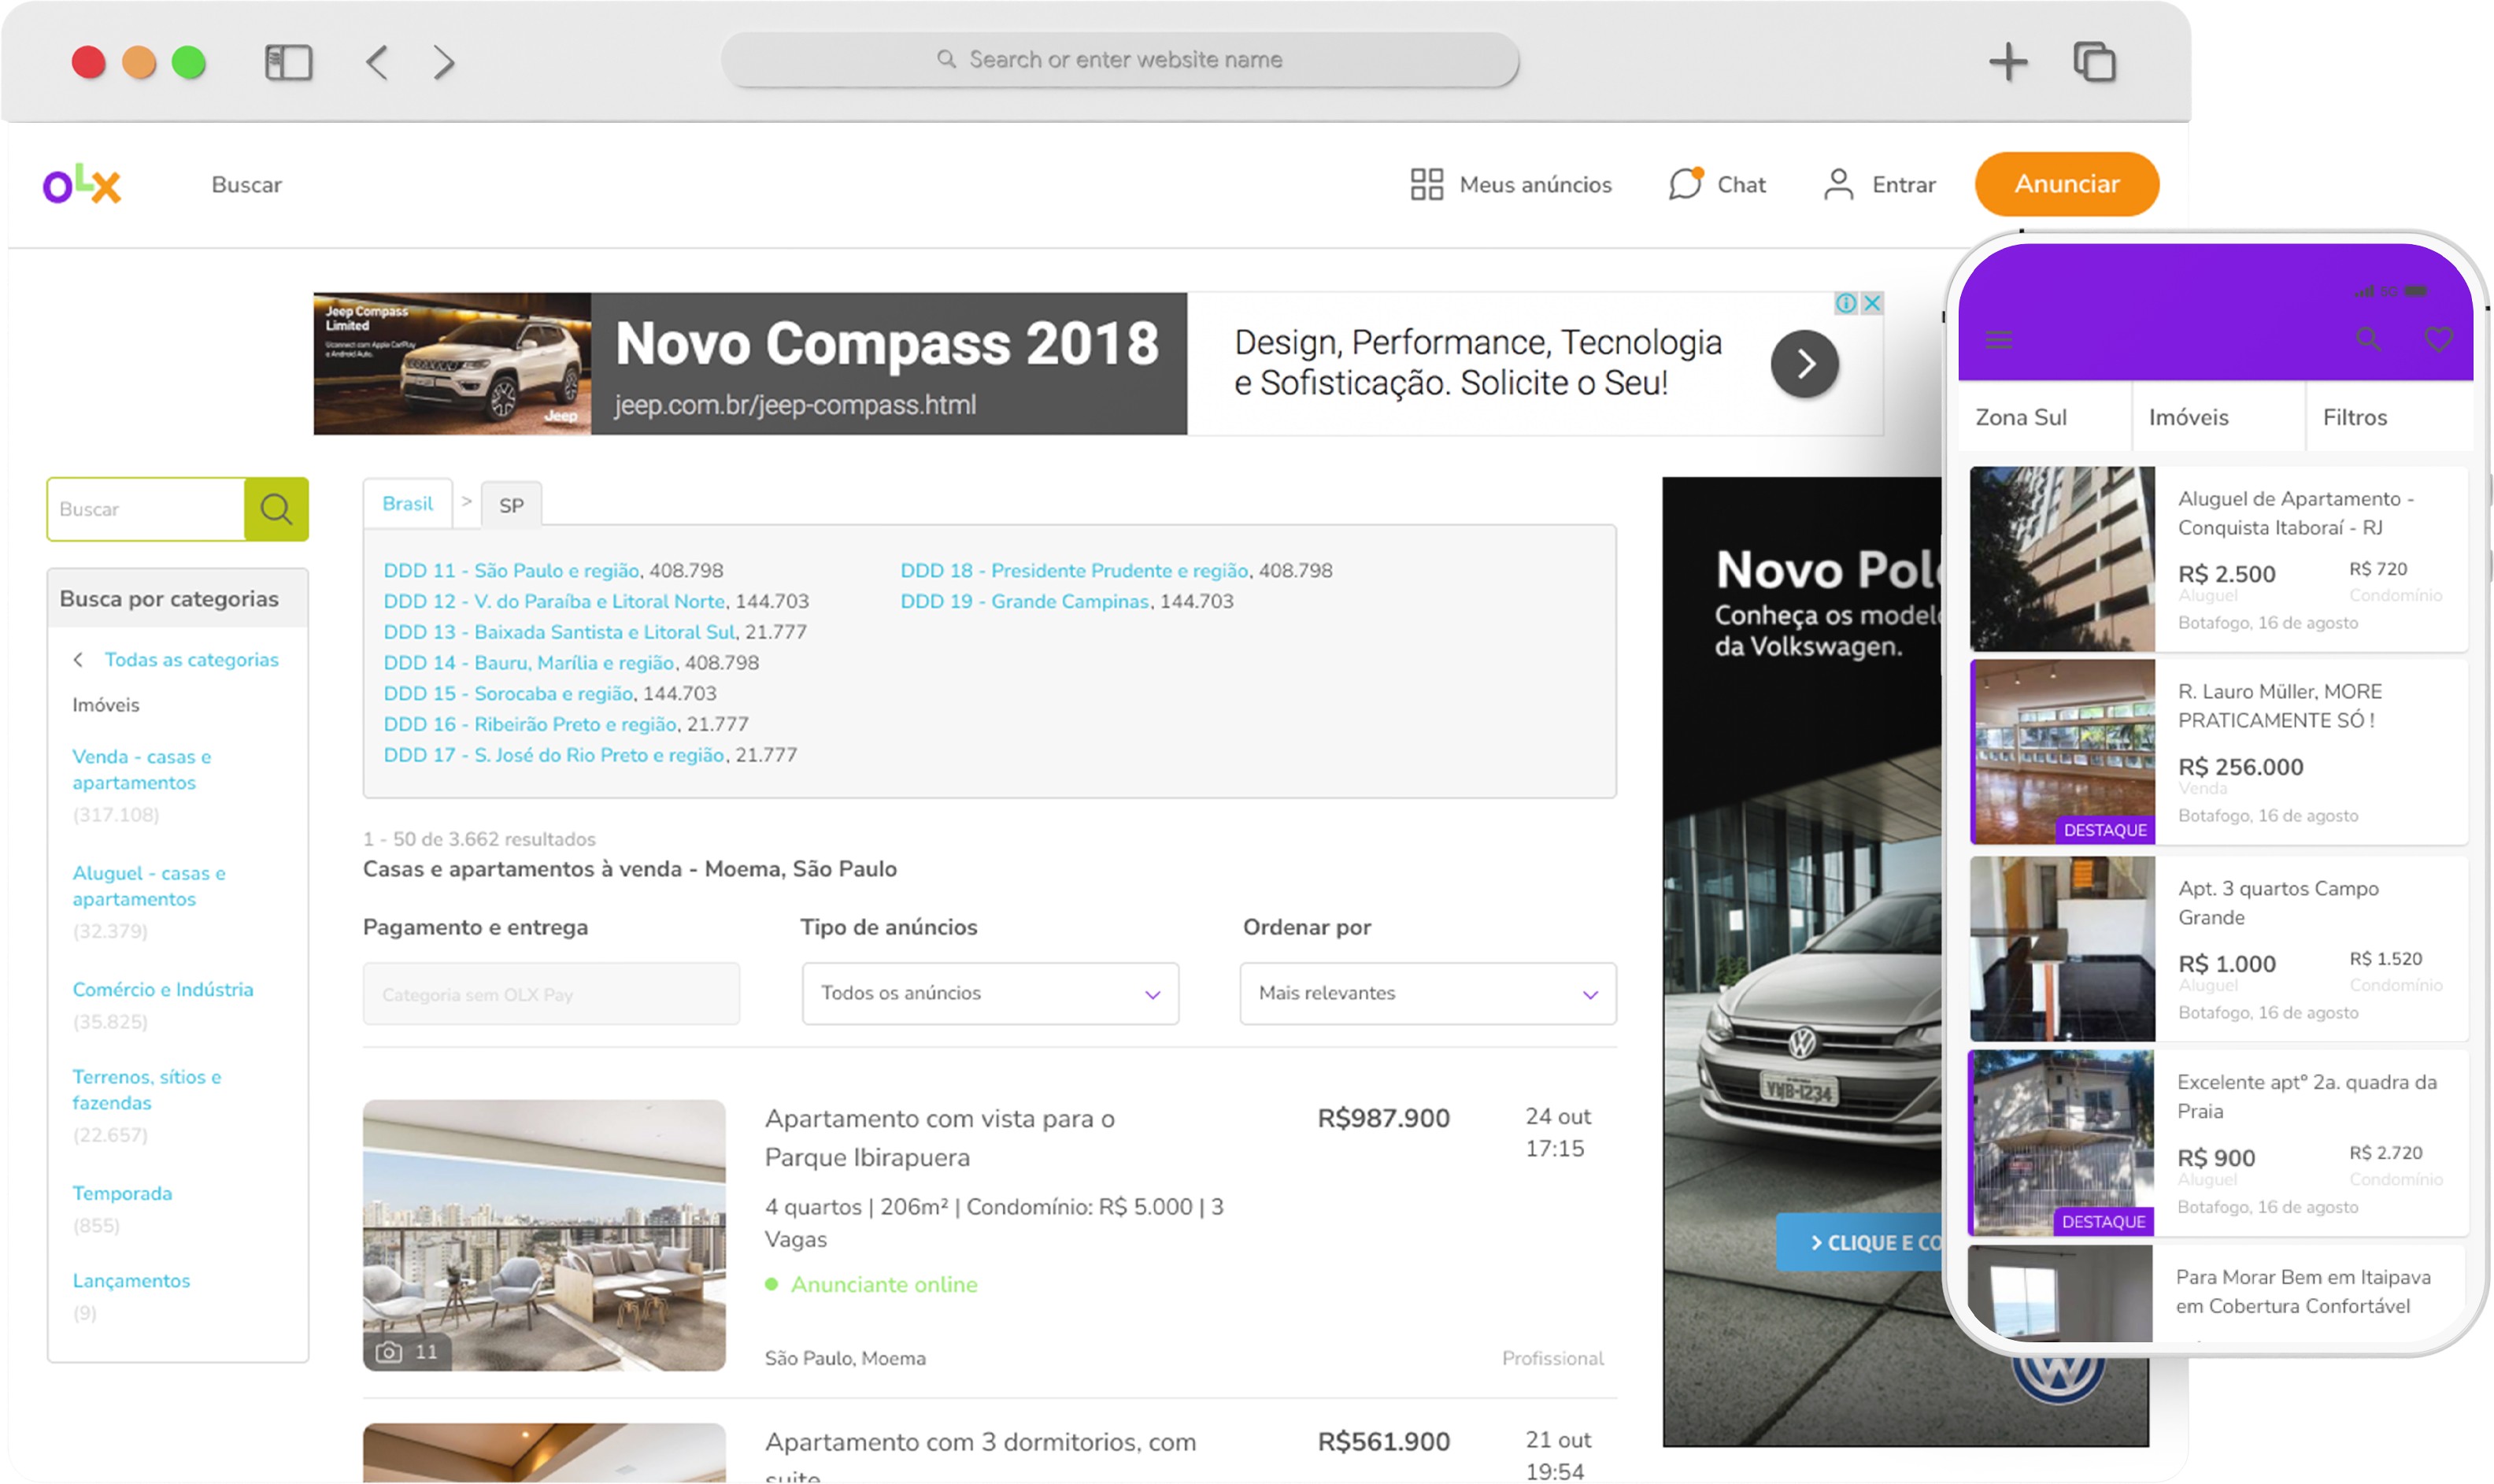Screen dimensions: 2494x1484
Task: Open the Chat speech bubble icon
Action: click(1685, 184)
